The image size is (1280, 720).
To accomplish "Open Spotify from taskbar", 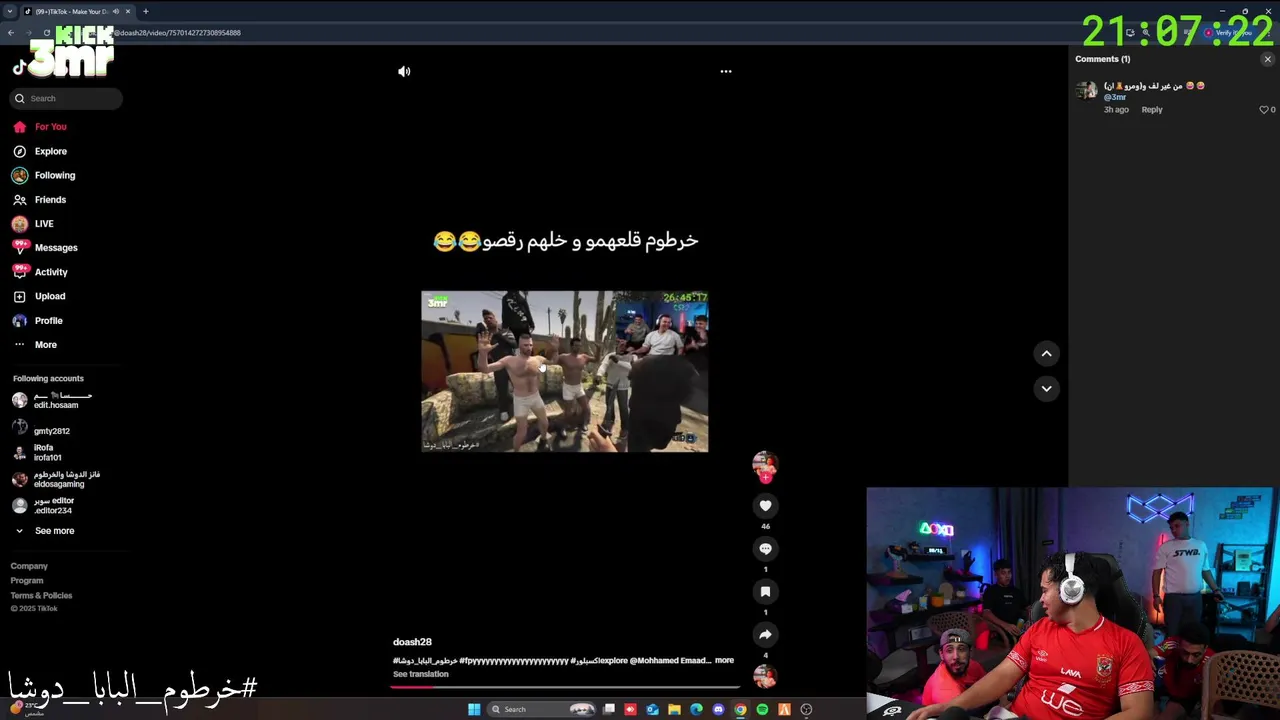I will coord(762,710).
